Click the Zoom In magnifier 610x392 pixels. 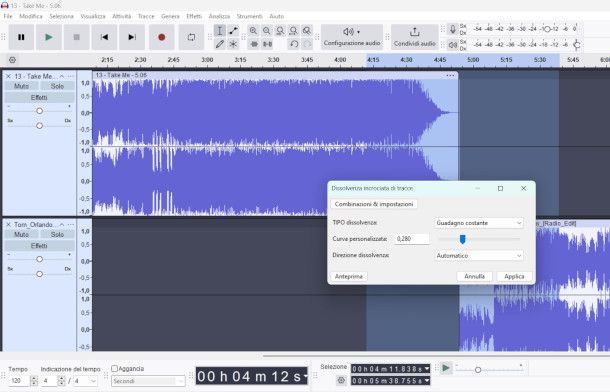tap(253, 31)
